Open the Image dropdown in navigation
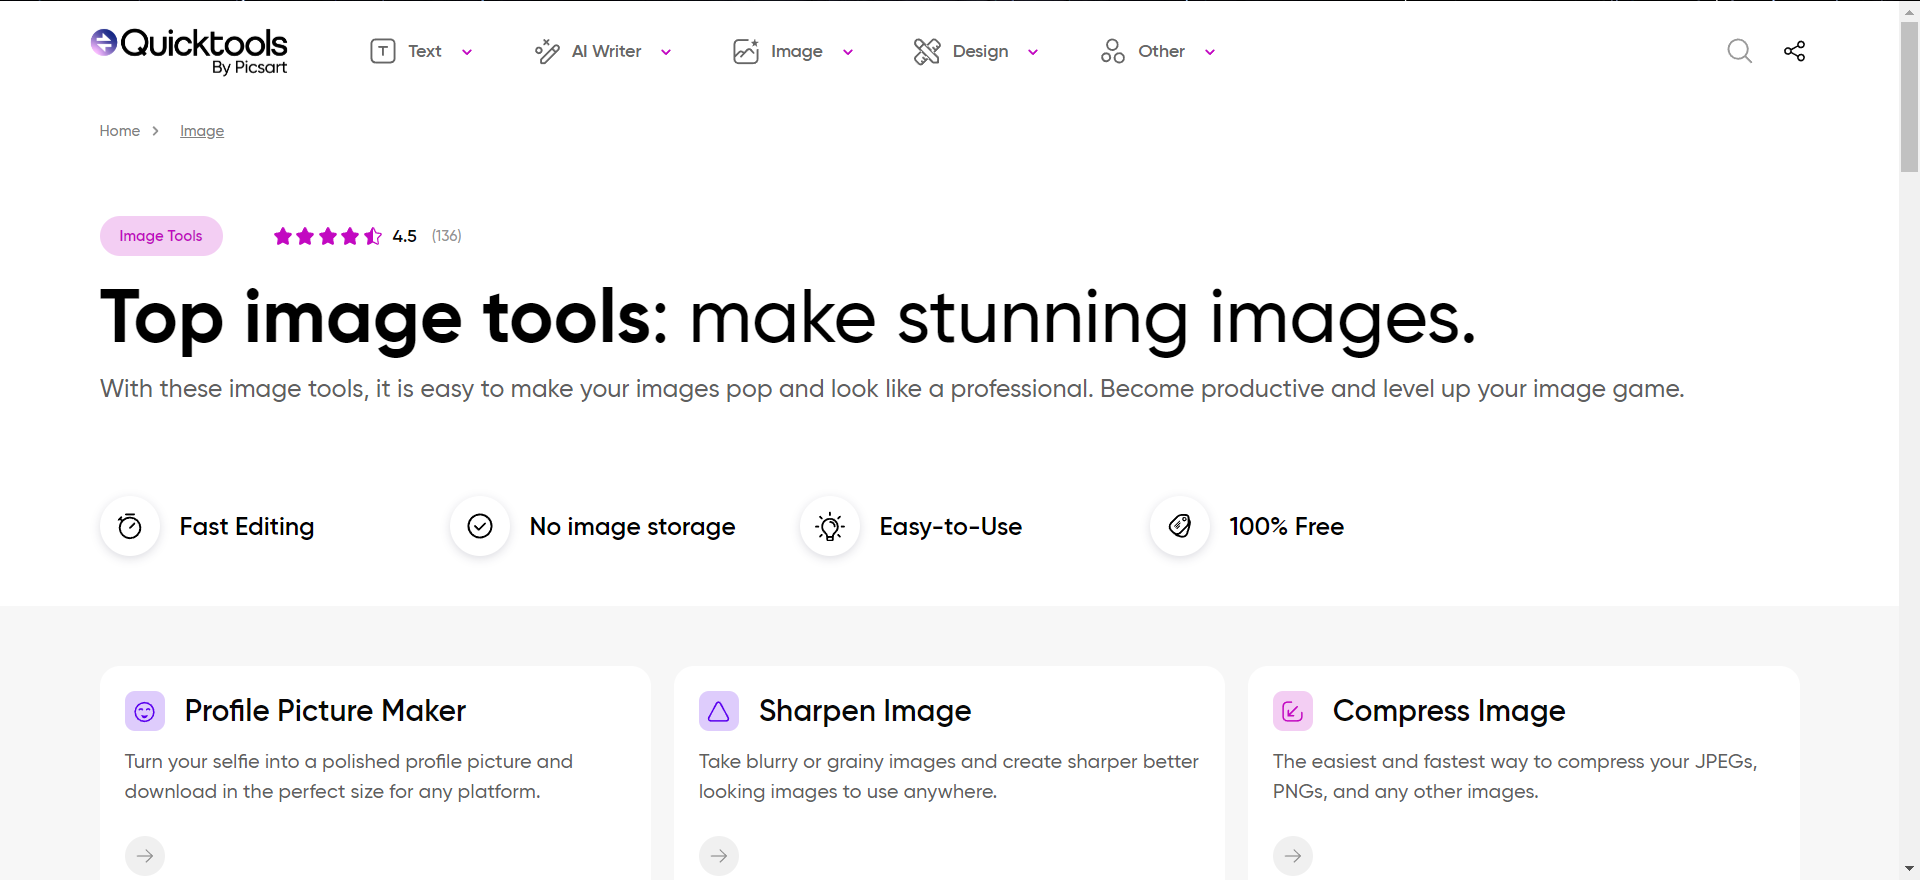 click(x=794, y=51)
